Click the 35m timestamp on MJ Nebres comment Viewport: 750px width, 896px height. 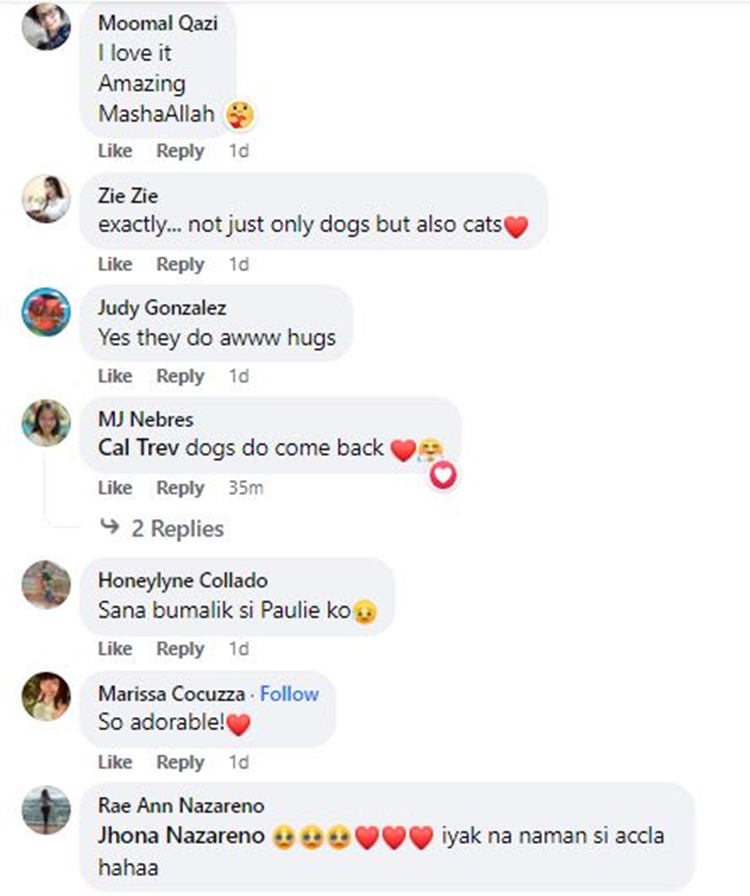[245, 488]
